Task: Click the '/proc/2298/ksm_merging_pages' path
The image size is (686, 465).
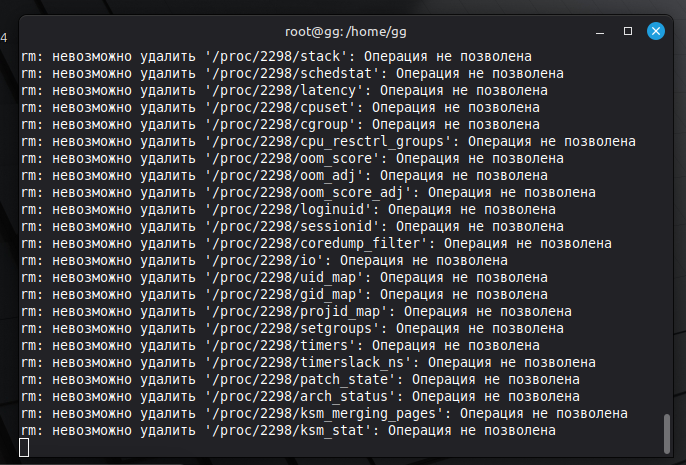Action: click(325, 414)
